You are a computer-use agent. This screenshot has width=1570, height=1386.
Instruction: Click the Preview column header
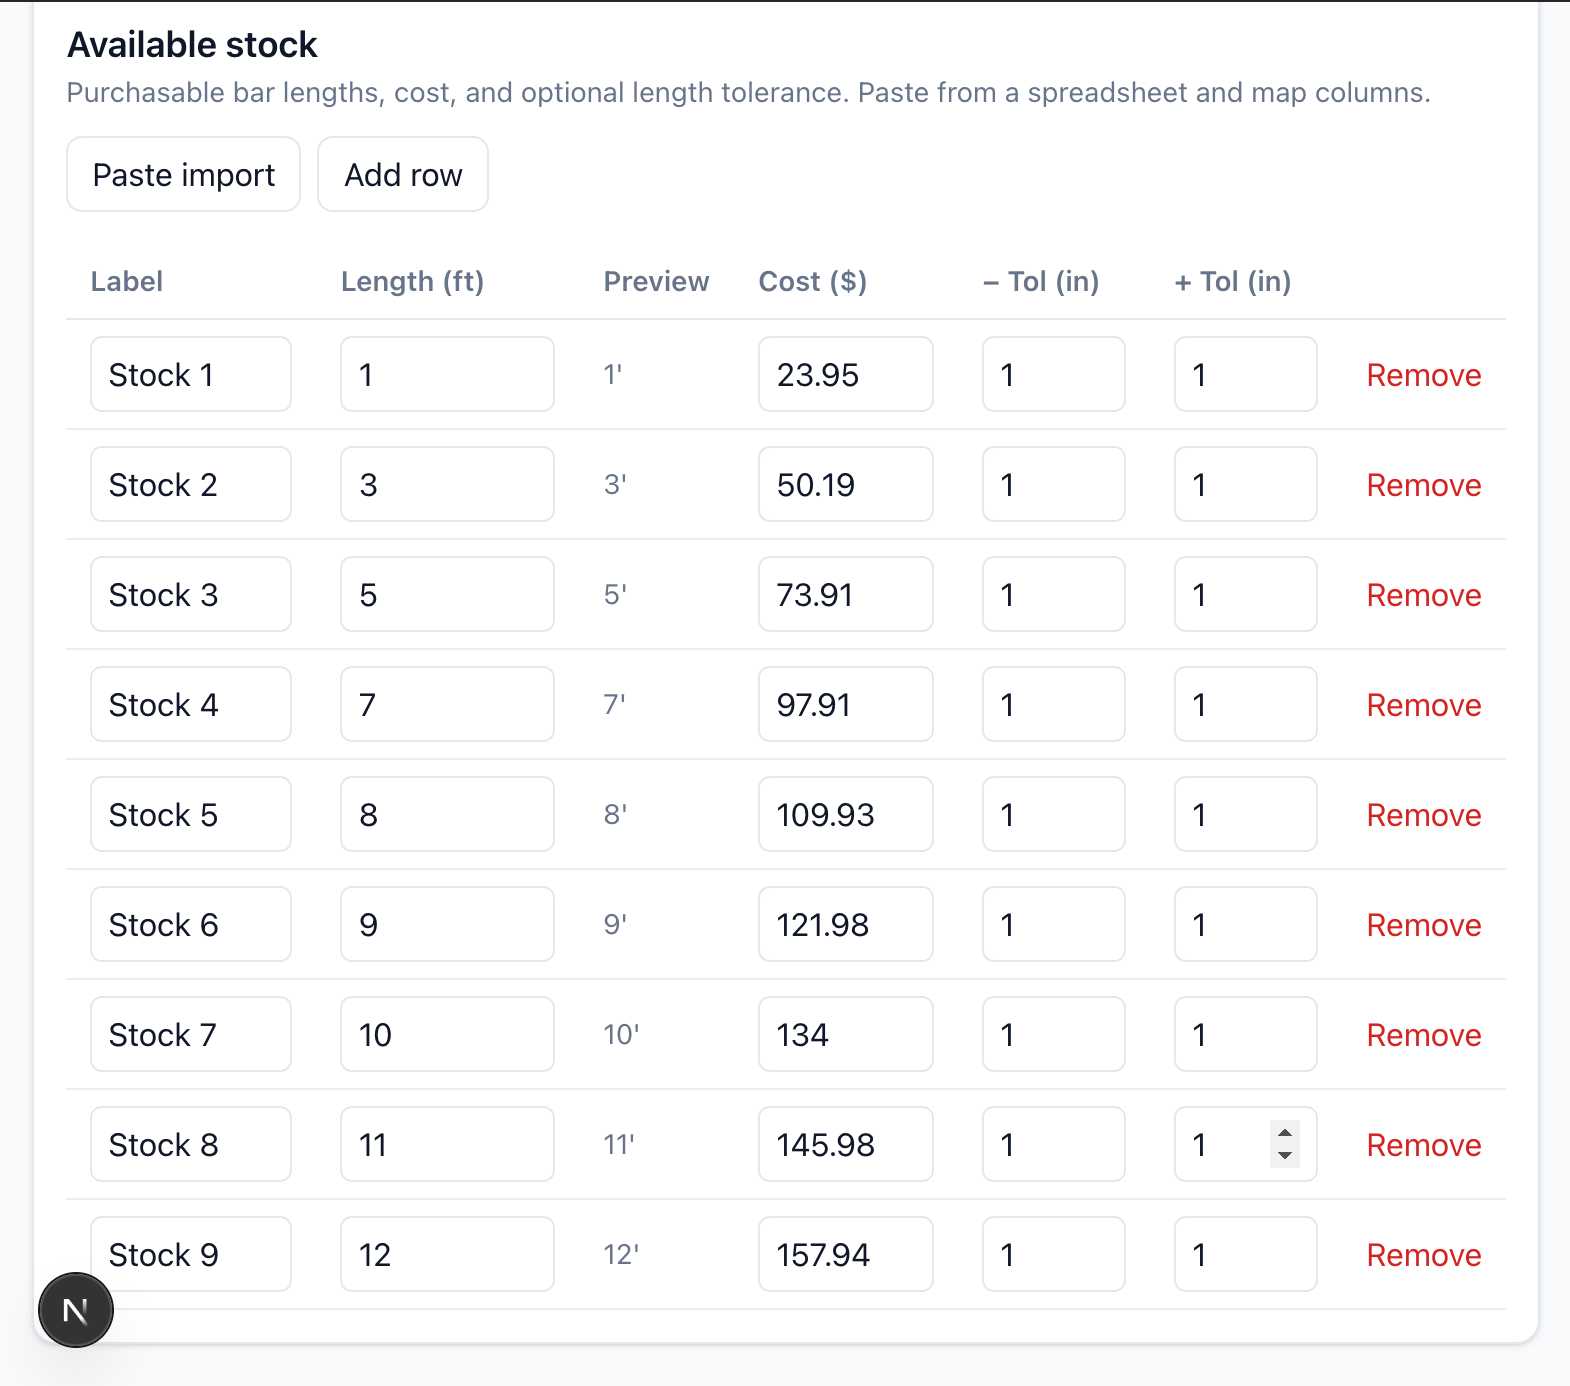tap(656, 282)
